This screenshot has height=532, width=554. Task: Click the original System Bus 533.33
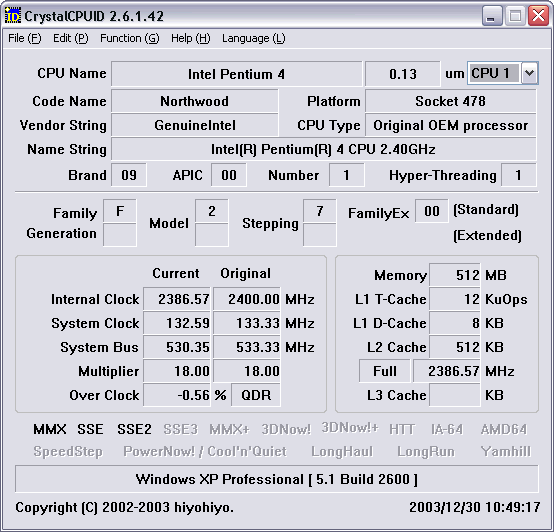pyautogui.click(x=247, y=347)
